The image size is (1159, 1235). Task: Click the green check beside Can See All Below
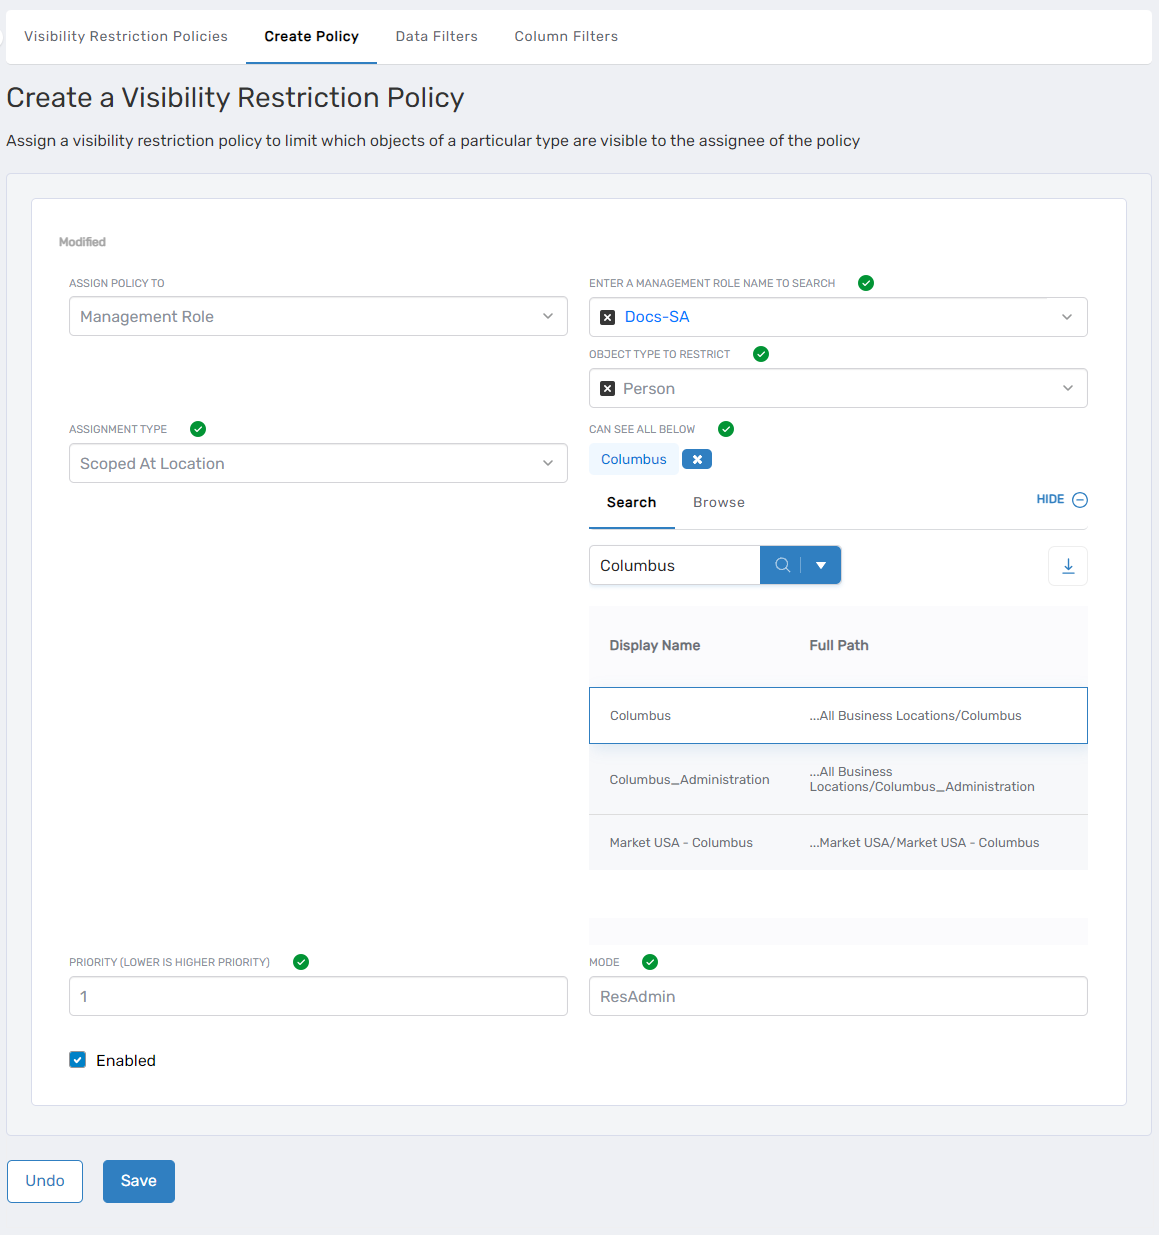coord(725,428)
